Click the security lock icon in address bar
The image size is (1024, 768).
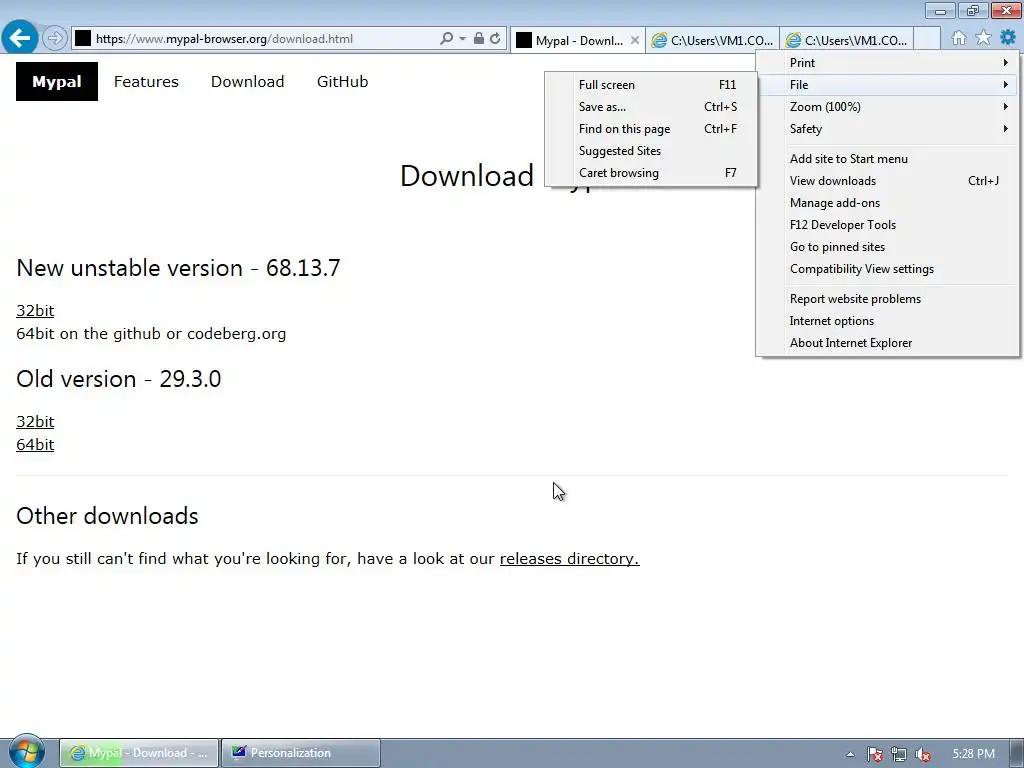coord(479,39)
